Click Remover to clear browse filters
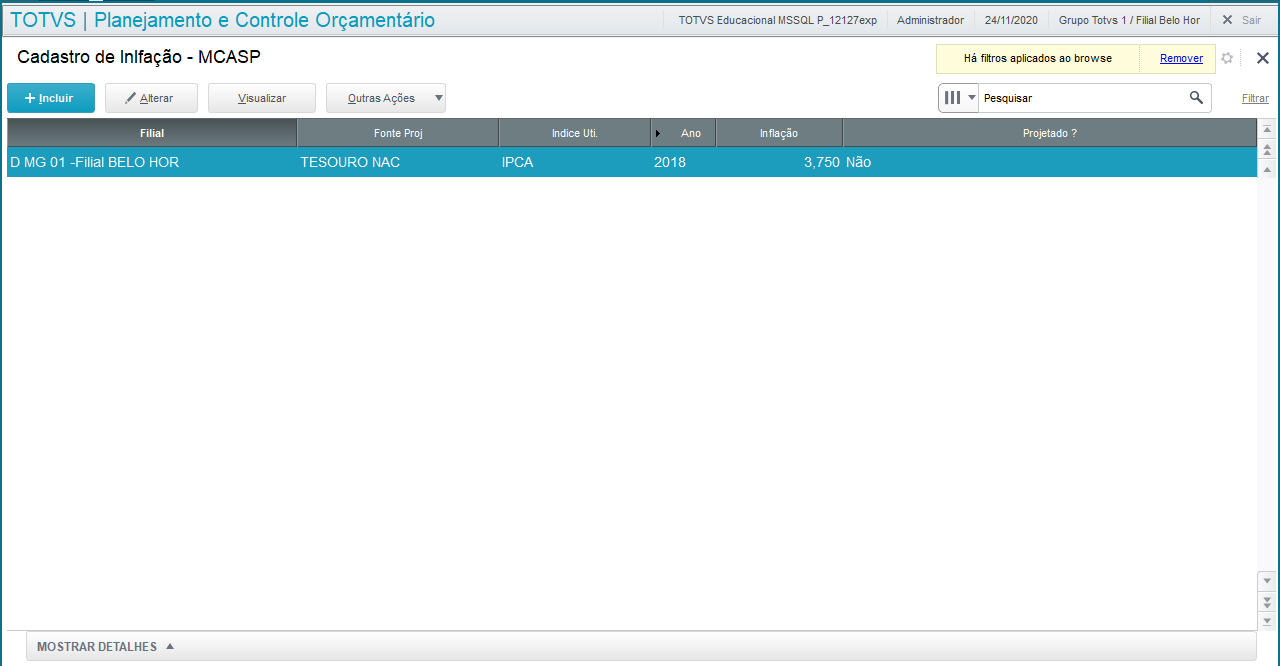The height and width of the screenshot is (666, 1280). tap(1181, 58)
